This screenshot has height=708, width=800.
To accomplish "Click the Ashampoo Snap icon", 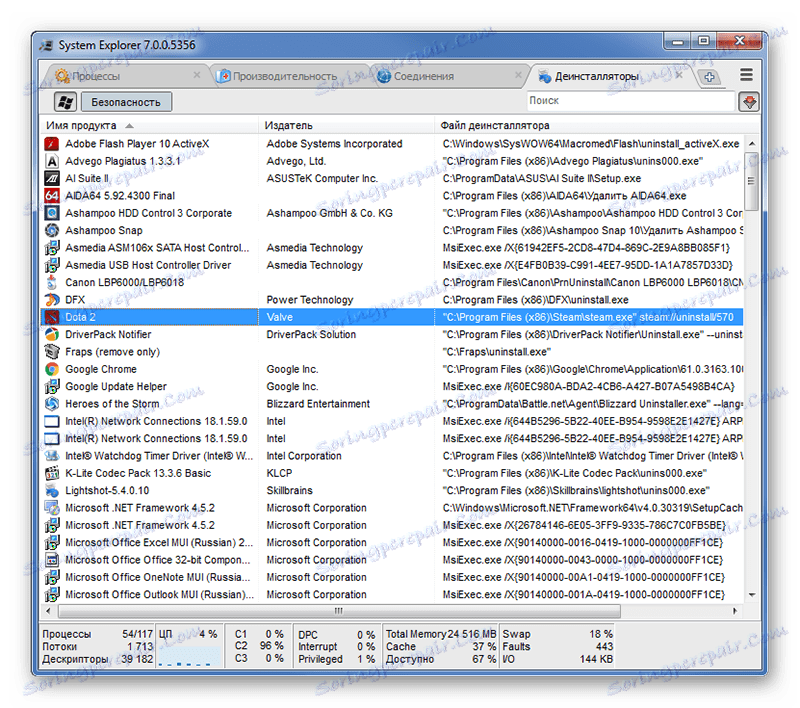I will [52, 230].
